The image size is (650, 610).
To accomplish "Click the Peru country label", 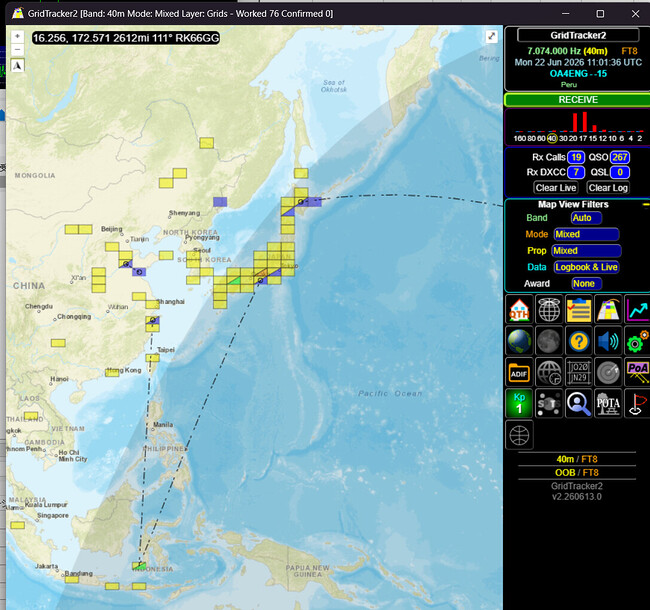I will coord(569,85).
